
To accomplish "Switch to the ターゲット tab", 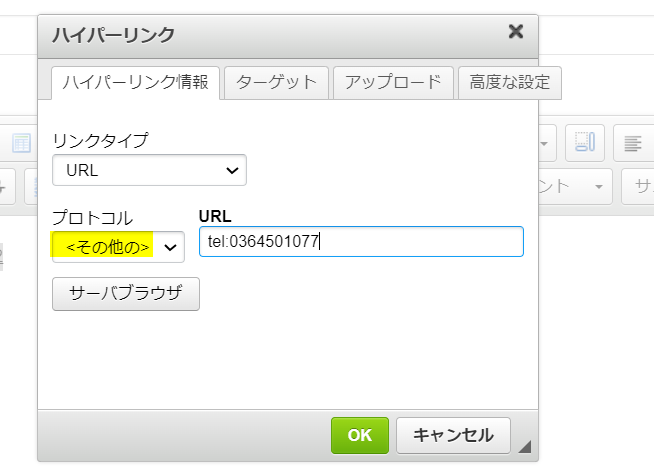I will pos(276,82).
